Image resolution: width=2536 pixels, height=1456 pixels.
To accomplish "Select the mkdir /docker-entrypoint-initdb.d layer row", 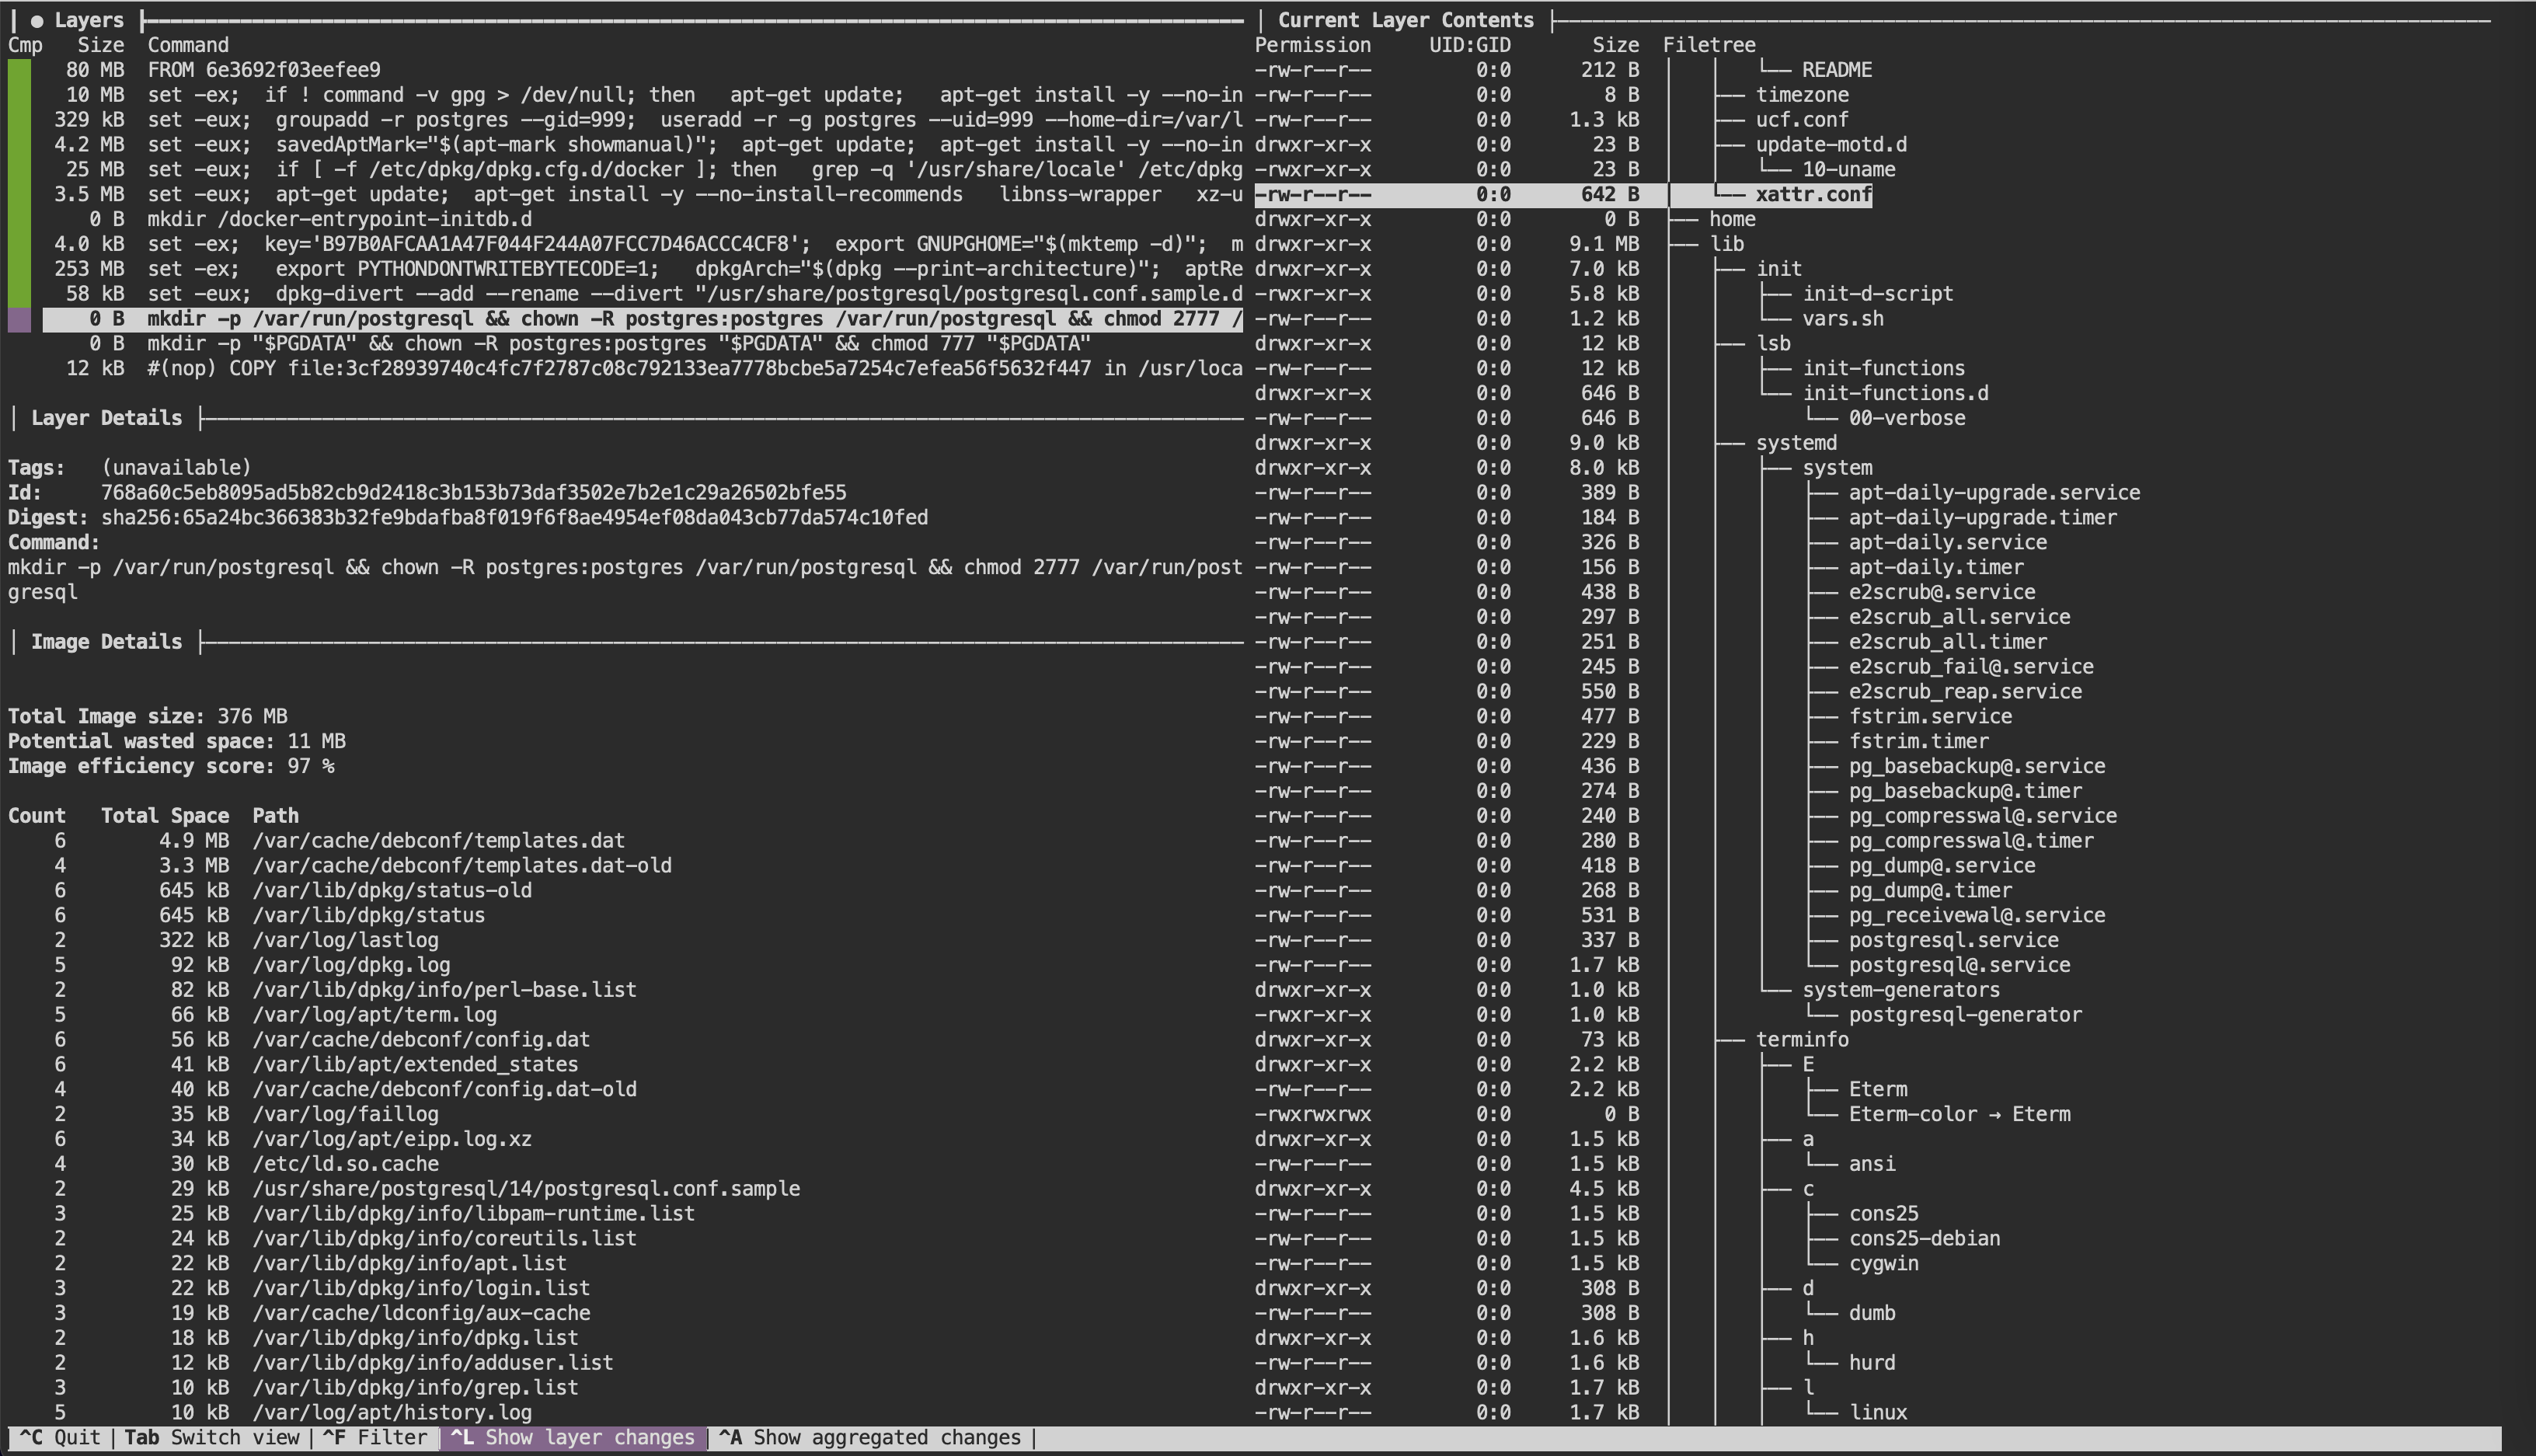I will tap(339, 219).
